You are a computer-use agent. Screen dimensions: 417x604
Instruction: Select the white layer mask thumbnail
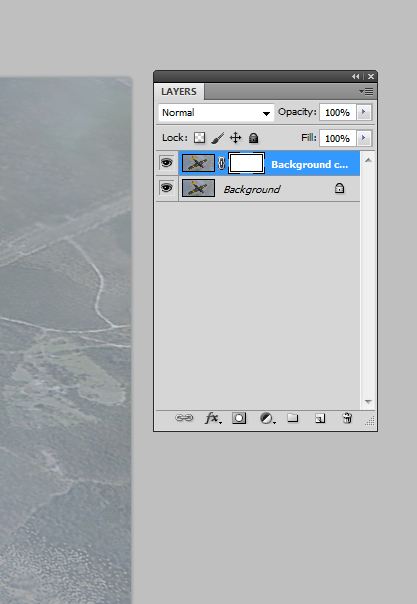[246, 163]
